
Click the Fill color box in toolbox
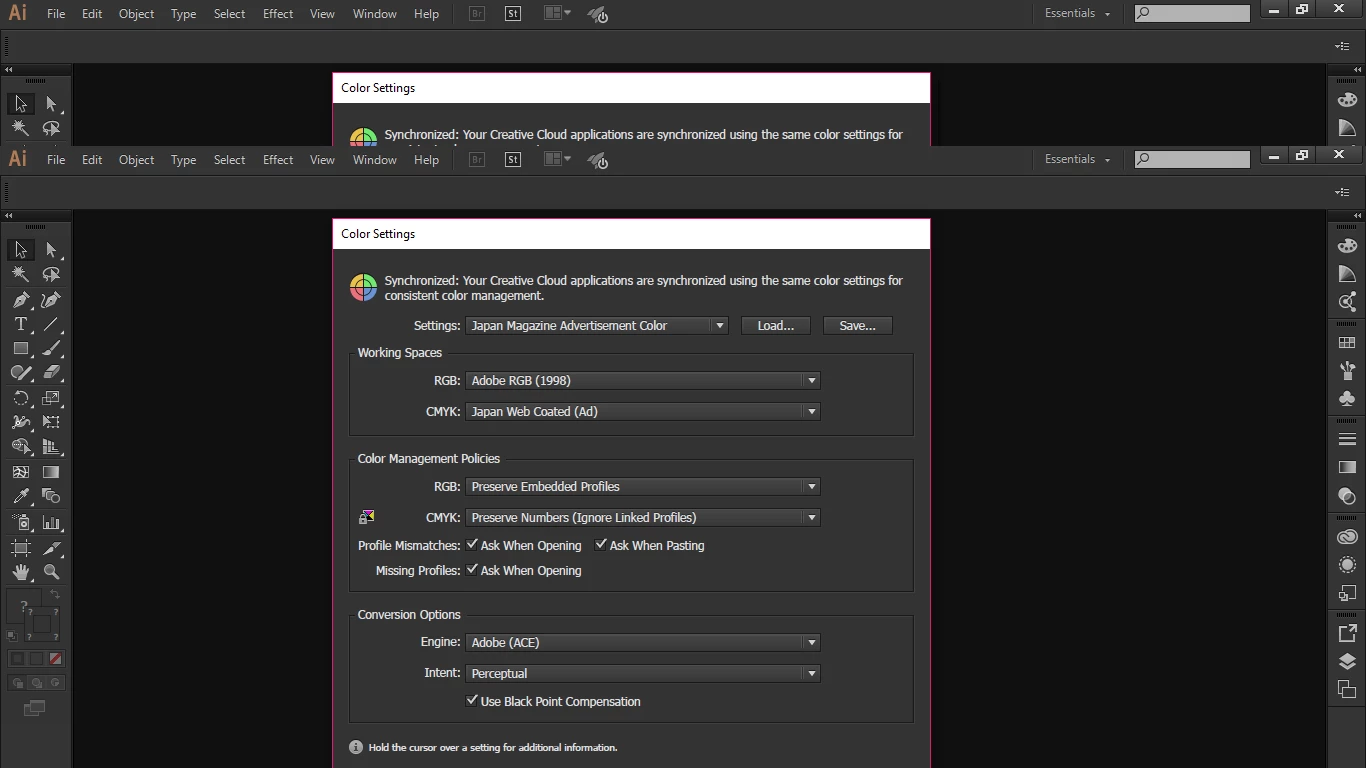(24, 606)
